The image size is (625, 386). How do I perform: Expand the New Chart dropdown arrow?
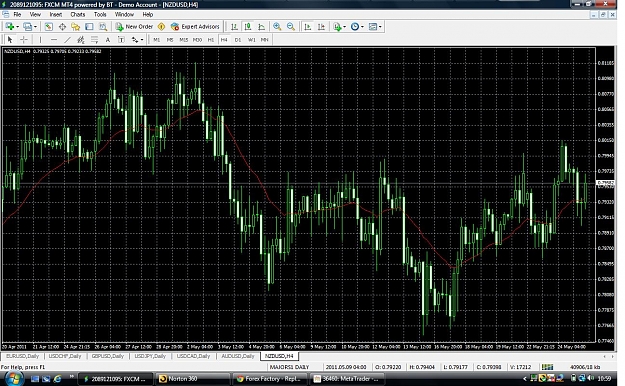tap(17, 27)
